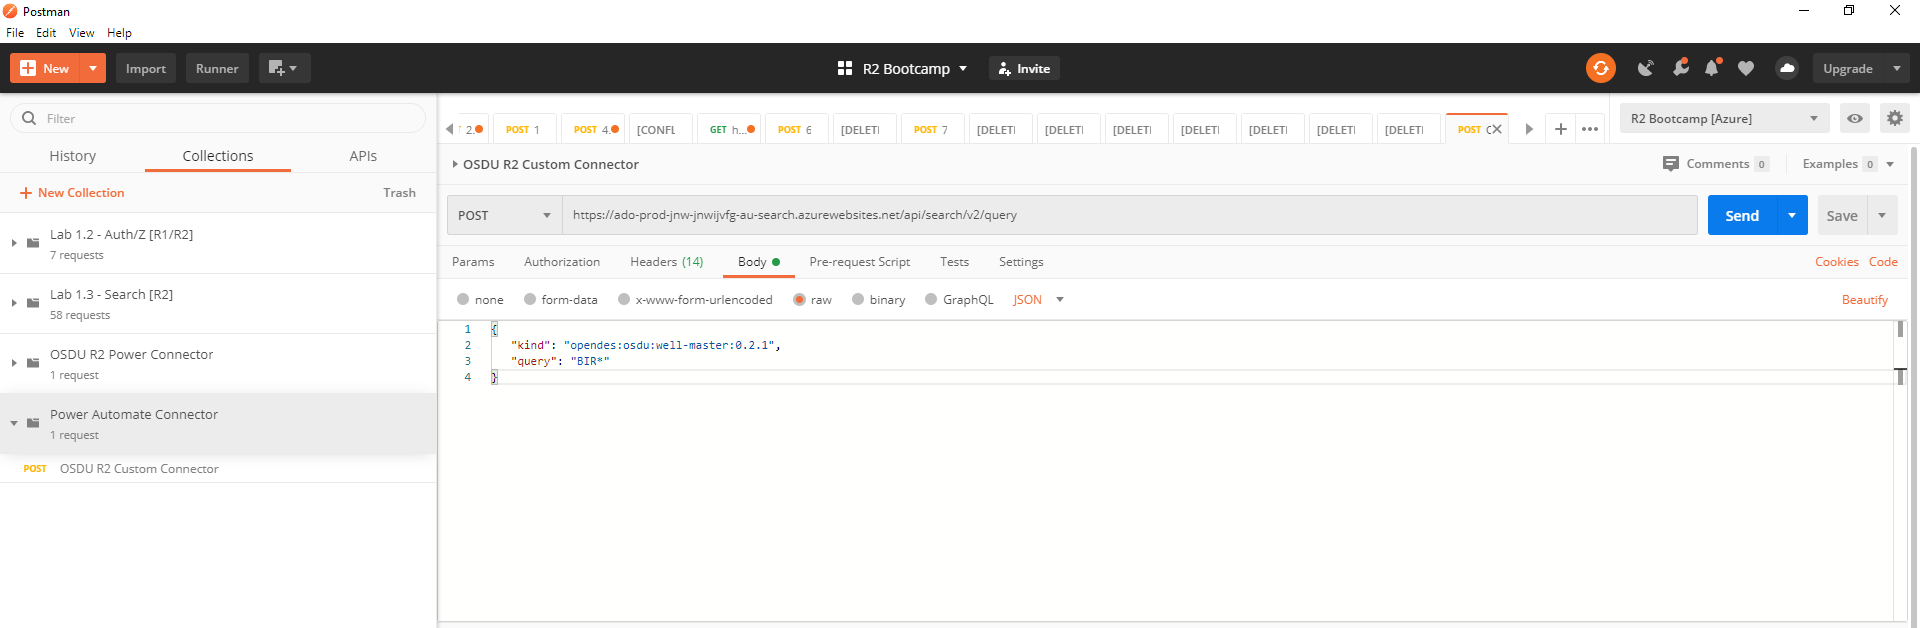Open the Cookies link
The image size is (1920, 628).
[x=1837, y=262]
